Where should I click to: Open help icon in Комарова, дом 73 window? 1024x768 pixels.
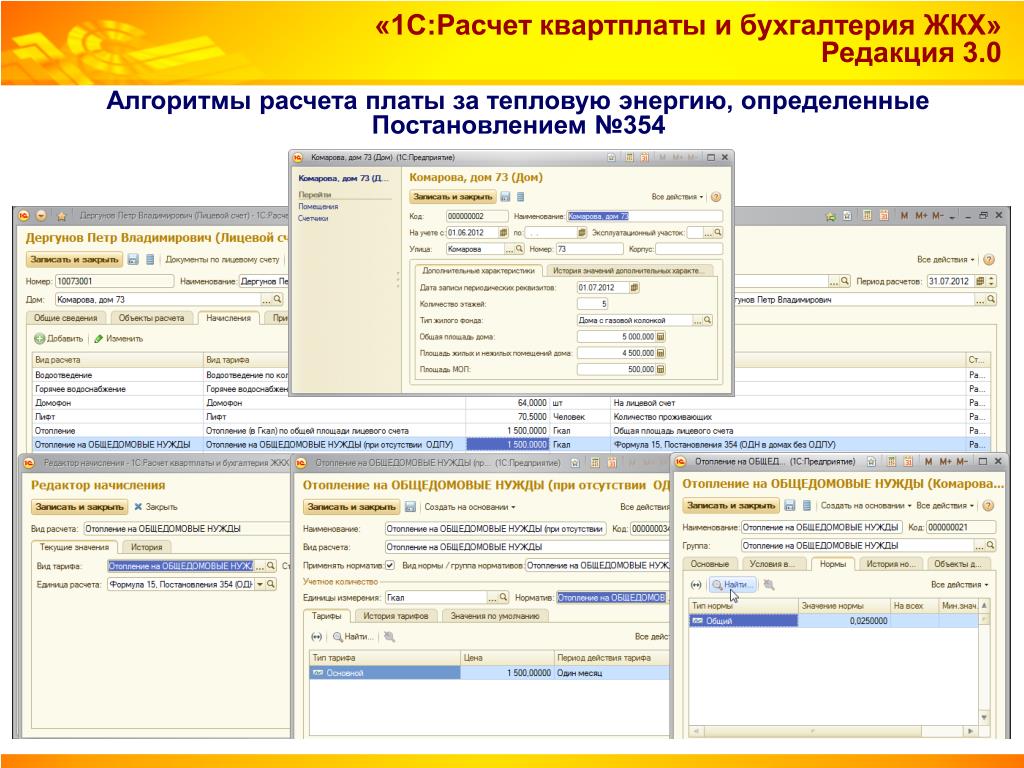(716, 197)
